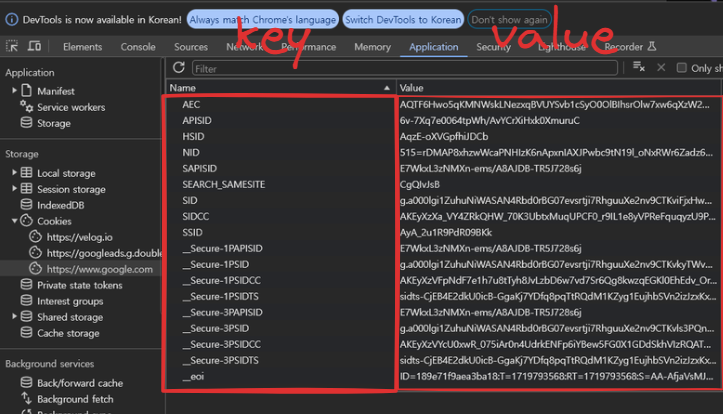
Task: Click the Cookies cookie icon
Action: tap(27, 220)
